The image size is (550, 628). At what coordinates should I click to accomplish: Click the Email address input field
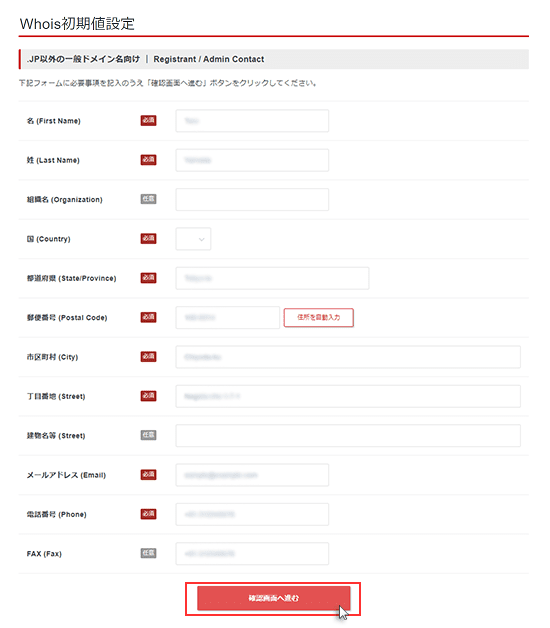[x=252, y=475]
